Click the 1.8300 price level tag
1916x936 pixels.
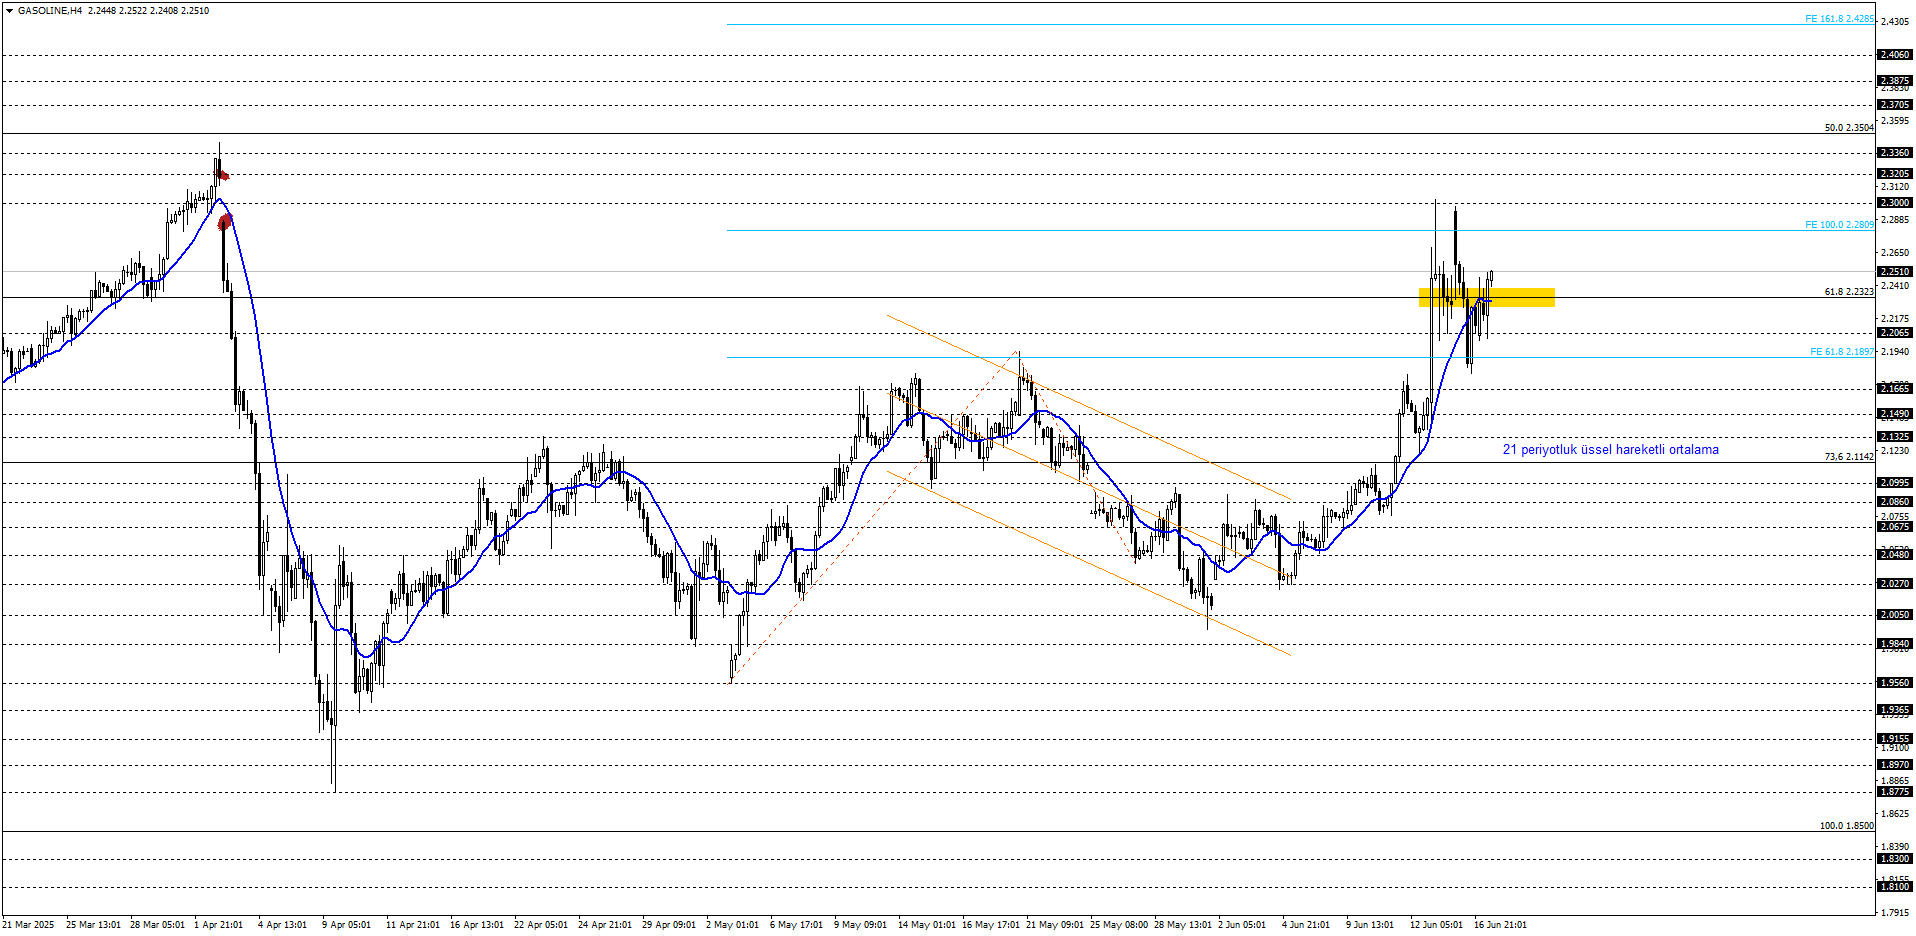(x=1895, y=859)
